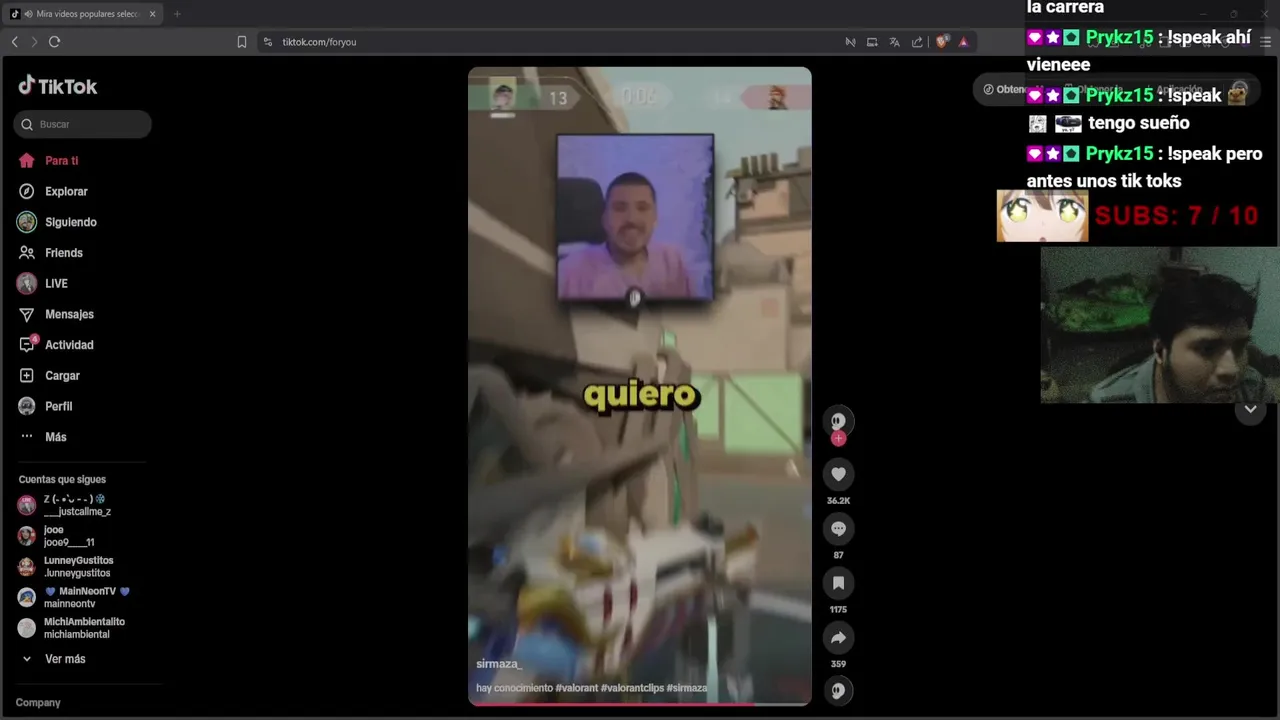Click the #valorantclips hashtag in caption

coord(632,688)
